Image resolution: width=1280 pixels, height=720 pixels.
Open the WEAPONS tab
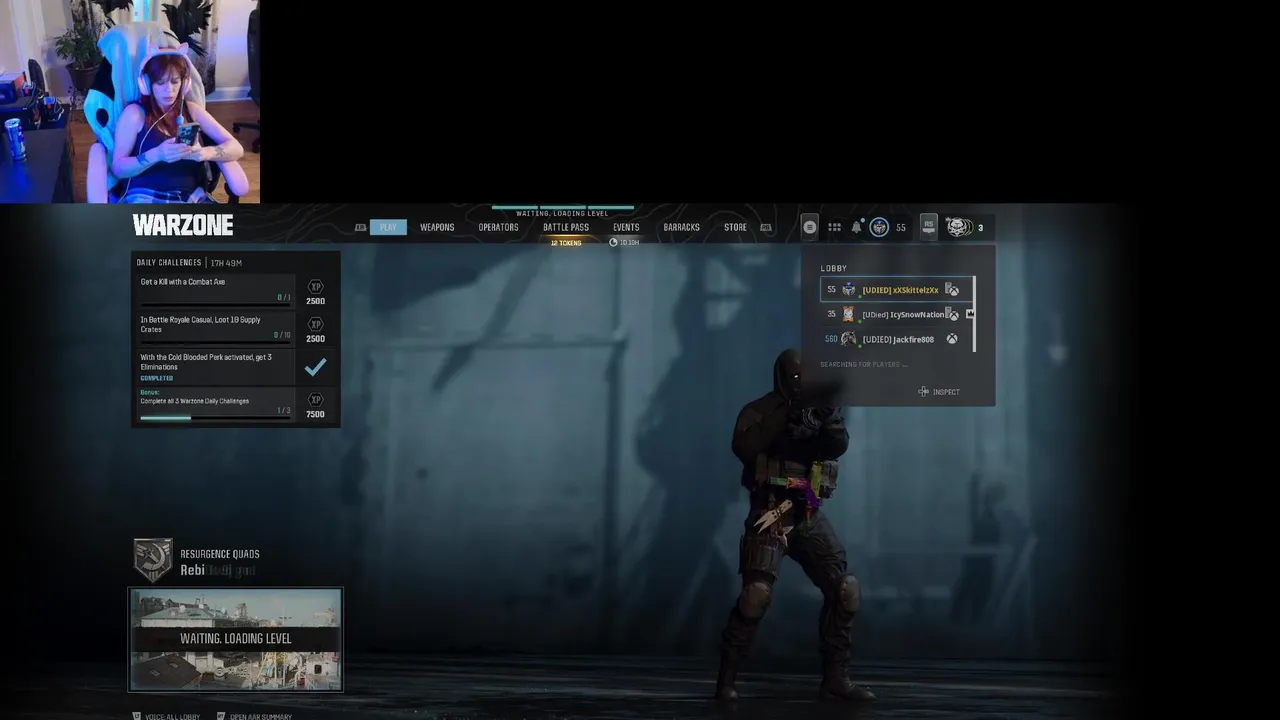point(437,227)
